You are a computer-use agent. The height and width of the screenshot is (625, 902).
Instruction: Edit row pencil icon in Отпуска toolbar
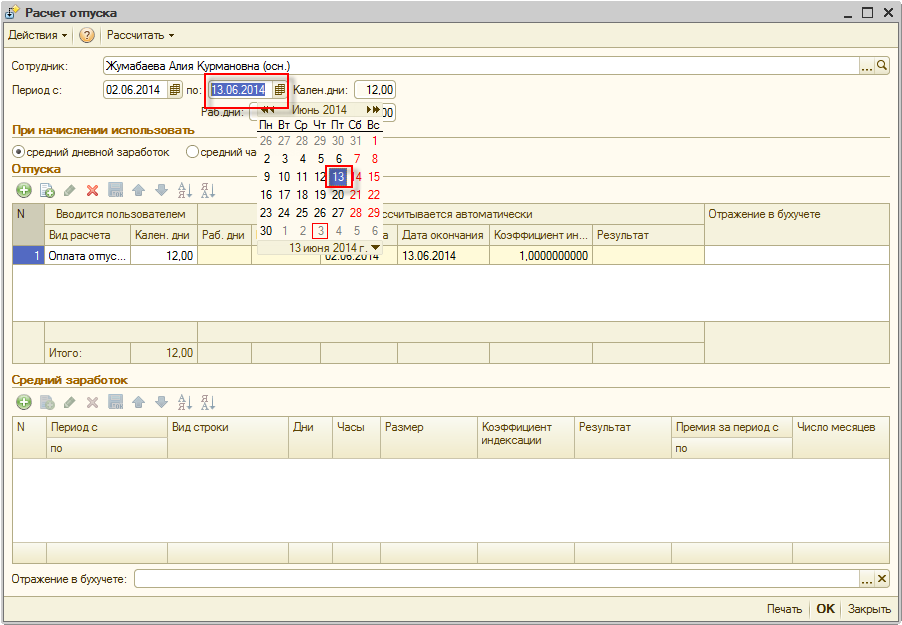tap(70, 190)
